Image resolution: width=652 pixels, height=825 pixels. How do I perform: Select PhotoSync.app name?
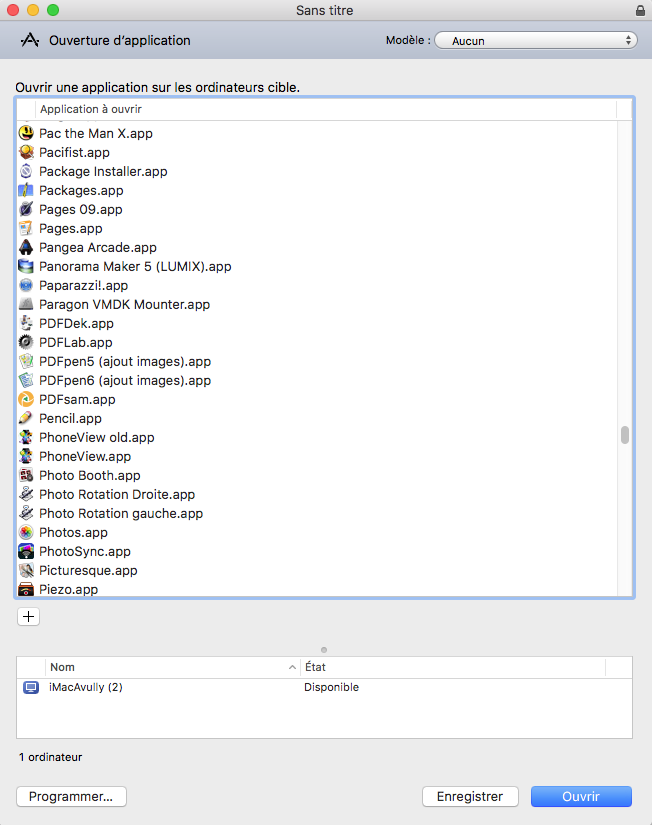pyautogui.click(x=85, y=551)
